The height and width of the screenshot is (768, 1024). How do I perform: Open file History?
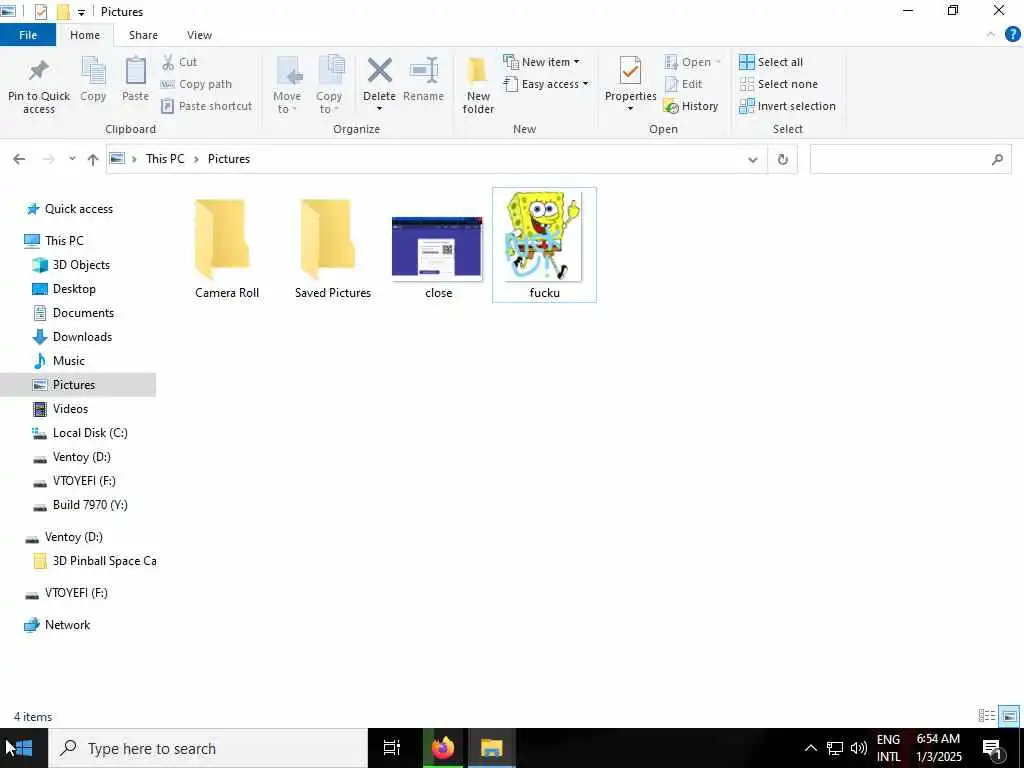tap(690, 106)
